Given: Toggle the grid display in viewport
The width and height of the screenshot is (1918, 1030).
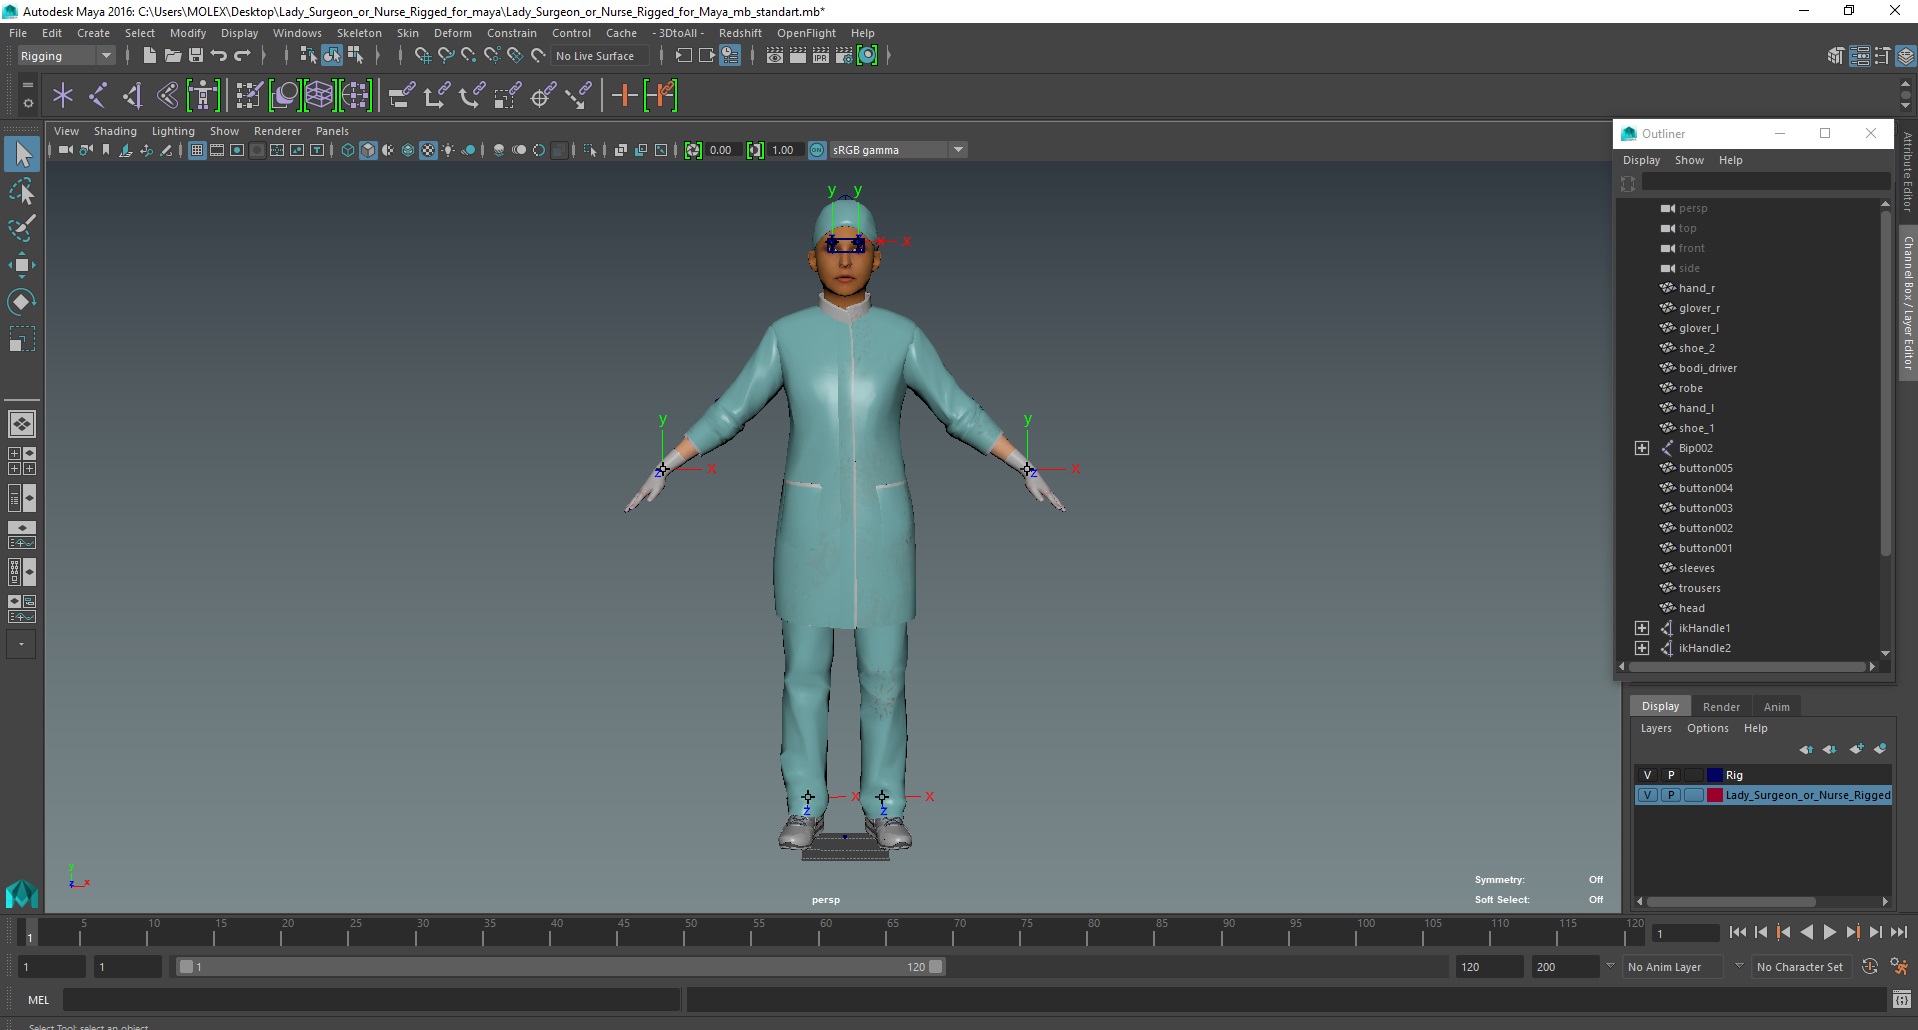Looking at the screenshot, I should tap(197, 150).
